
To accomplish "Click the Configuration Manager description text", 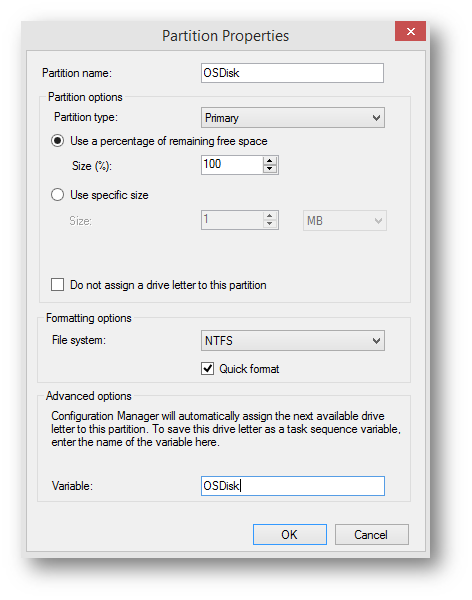I will tap(226, 429).
